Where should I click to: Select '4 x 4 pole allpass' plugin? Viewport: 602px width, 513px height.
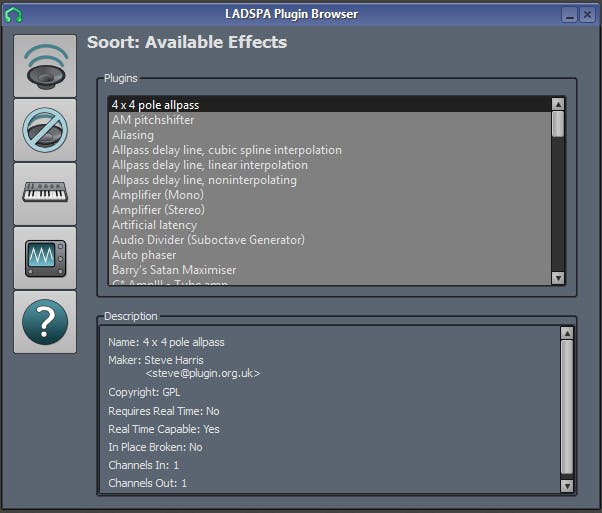click(x=330, y=105)
